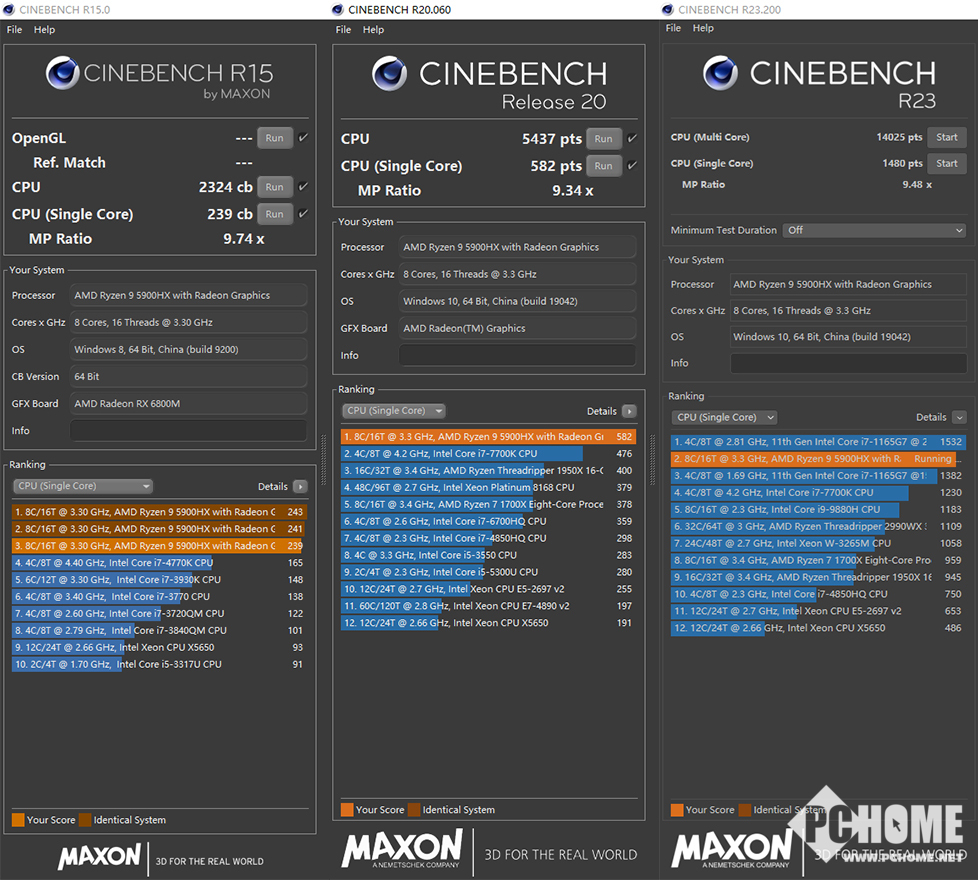Open the R15 ranking type dropdown
Image resolution: width=978 pixels, height=880 pixels.
[83, 486]
